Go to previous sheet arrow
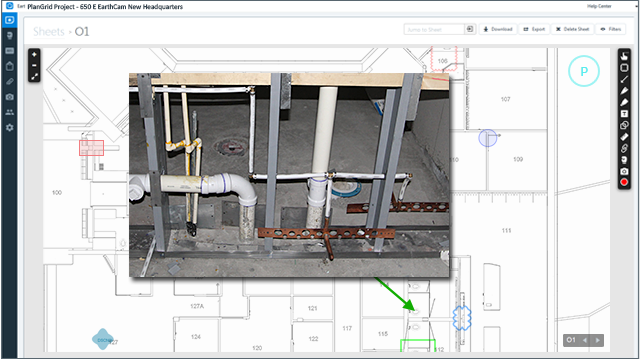This screenshot has width=640, height=360. click(x=585, y=340)
